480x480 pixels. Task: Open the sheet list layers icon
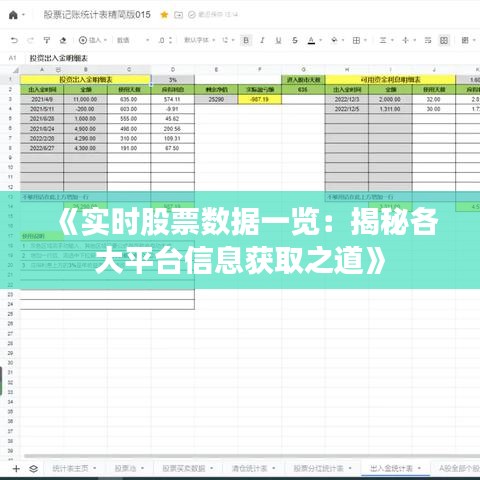pyautogui.click(x=33, y=469)
